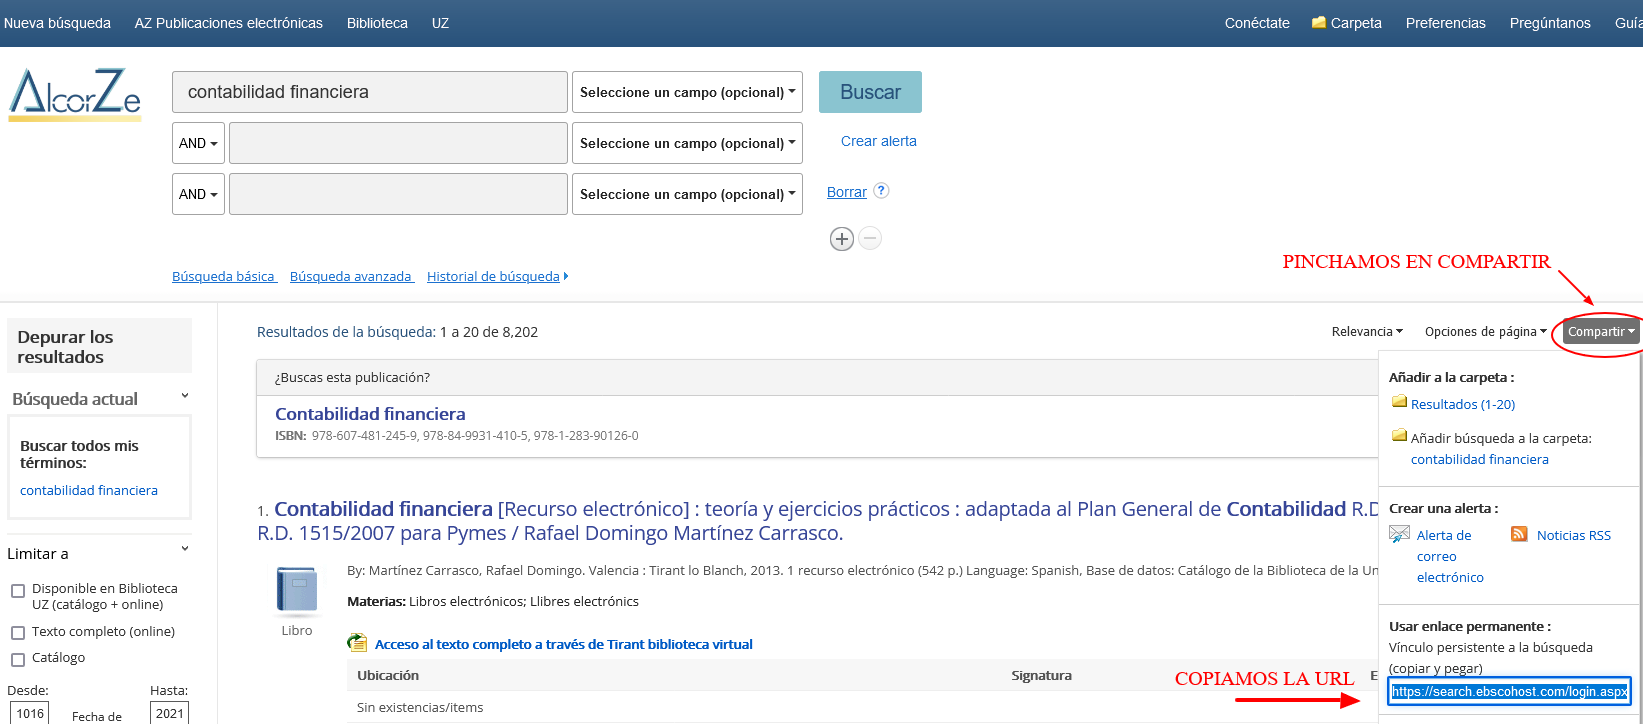Open Acceso al texto completo Tirant link

coord(564,644)
